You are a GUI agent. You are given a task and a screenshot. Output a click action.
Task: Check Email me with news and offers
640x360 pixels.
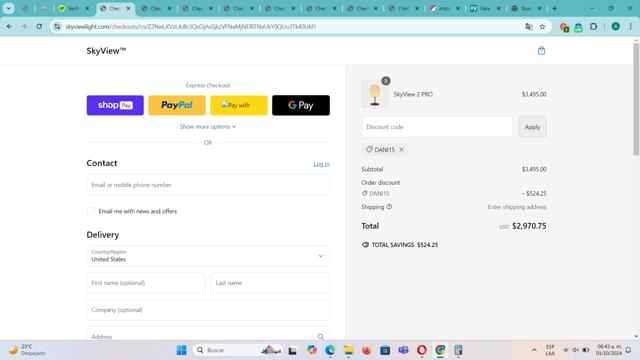(91, 211)
